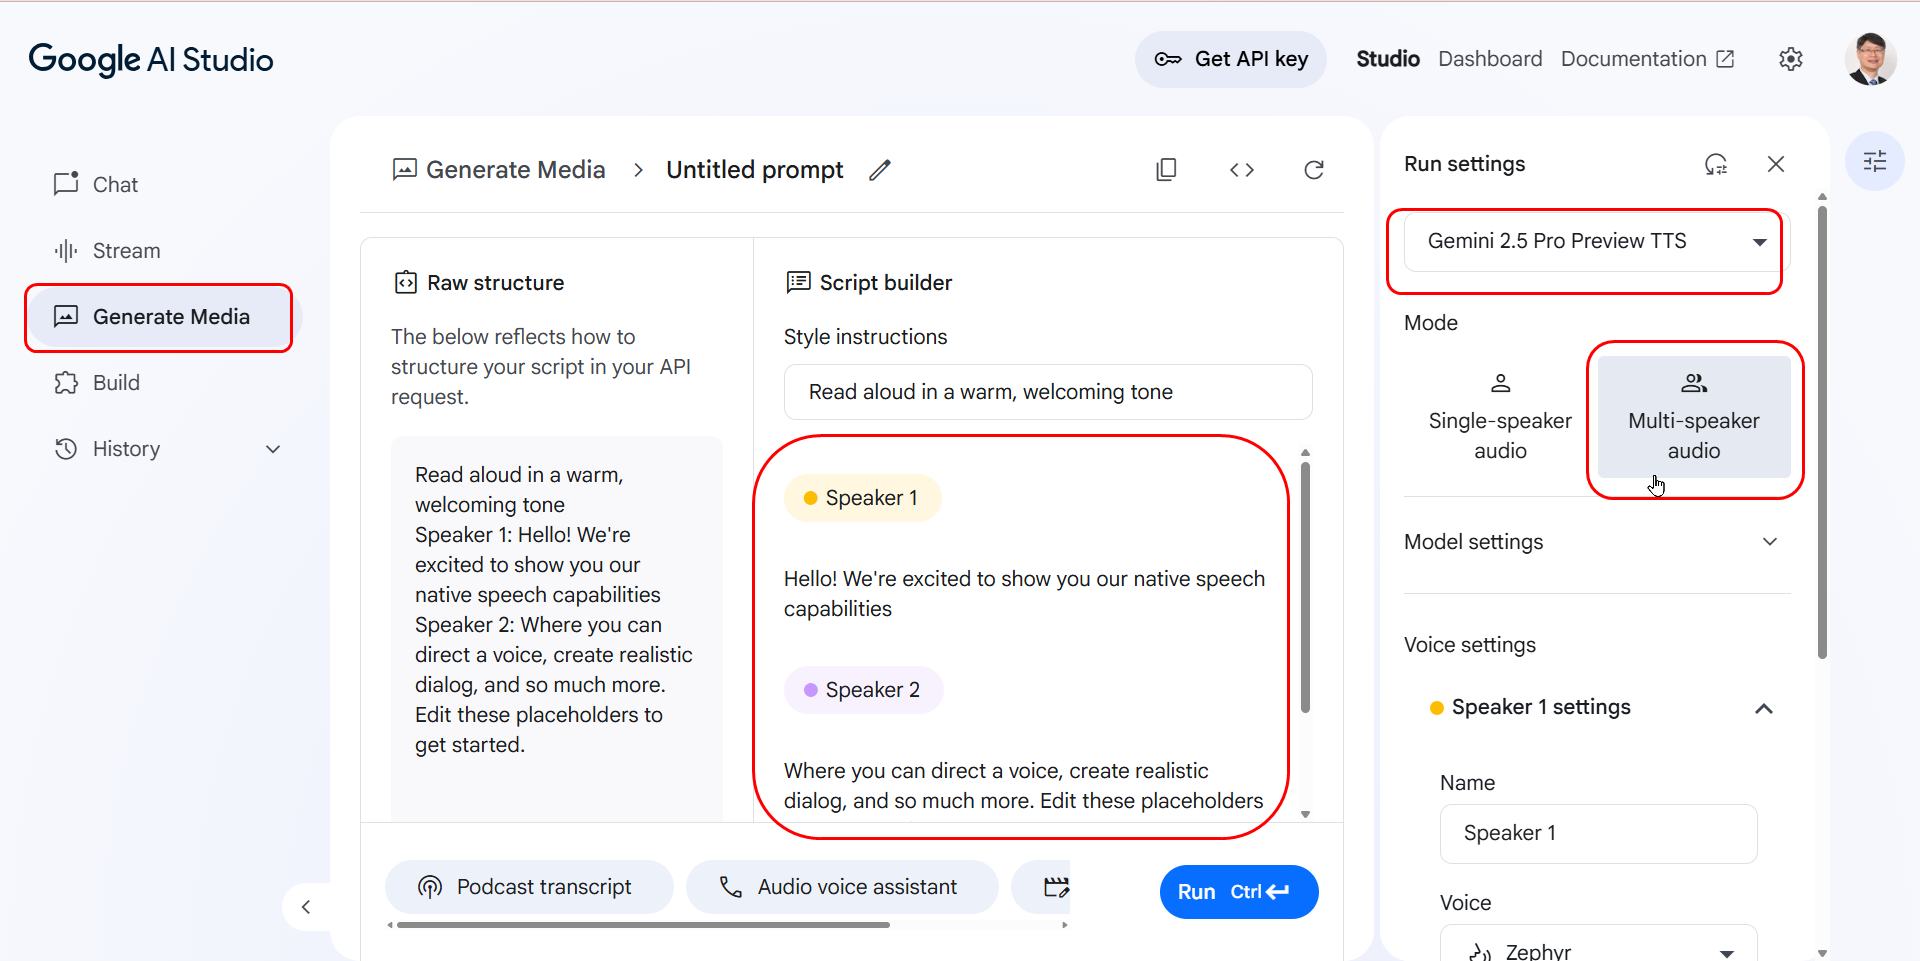This screenshot has height=961, width=1920.
Task: Open the settings gear icon
Action: [x=1790, y=59]
